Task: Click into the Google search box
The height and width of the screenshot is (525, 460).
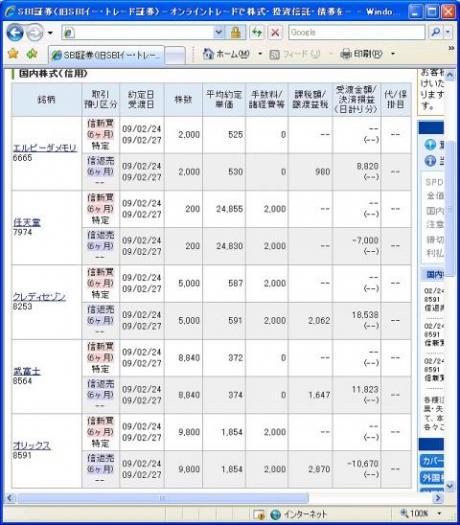Action: (357, 32)
